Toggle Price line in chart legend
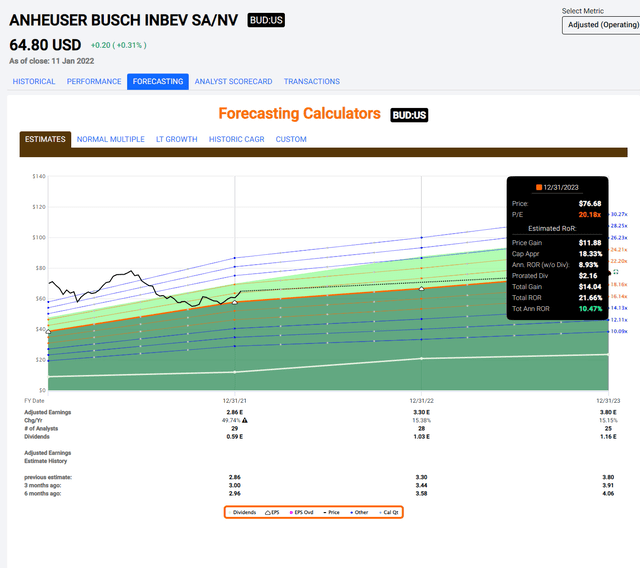This screenshot has width=640, height=568. click(331, 512)
